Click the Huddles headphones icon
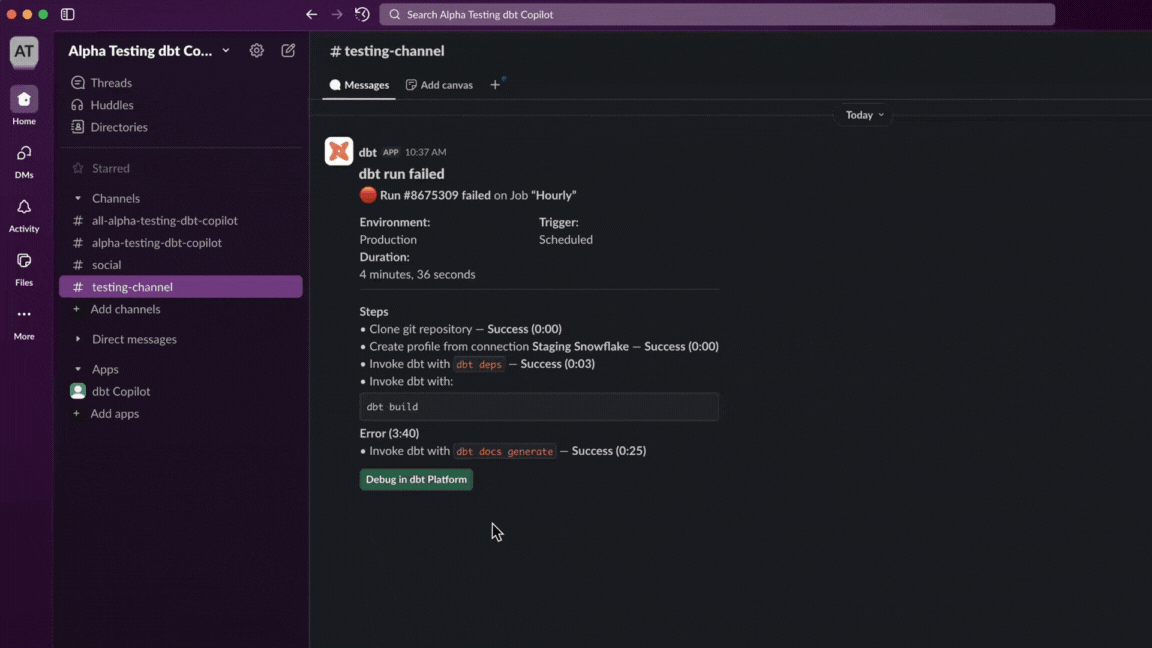The image size is (1152, 648). (x=78, y=105)
